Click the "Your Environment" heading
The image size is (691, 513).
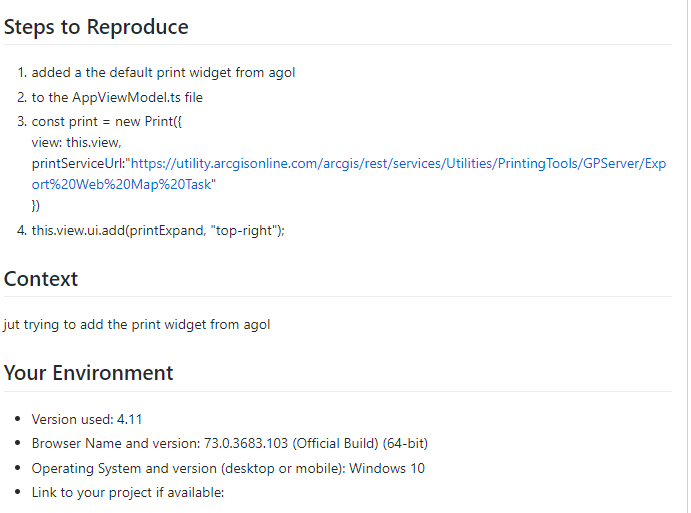(x=89, y=373)
